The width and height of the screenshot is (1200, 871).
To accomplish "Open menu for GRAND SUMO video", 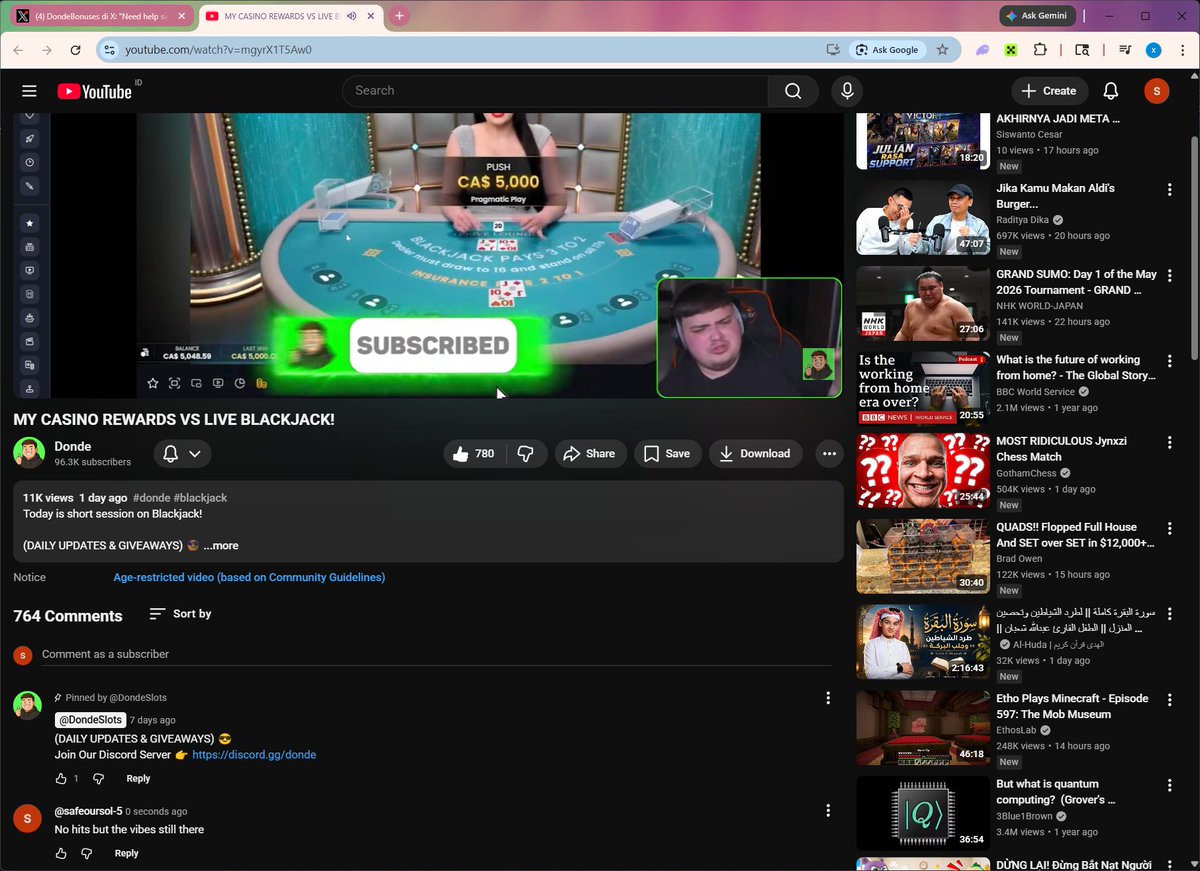I will [x=1169, y=276].
